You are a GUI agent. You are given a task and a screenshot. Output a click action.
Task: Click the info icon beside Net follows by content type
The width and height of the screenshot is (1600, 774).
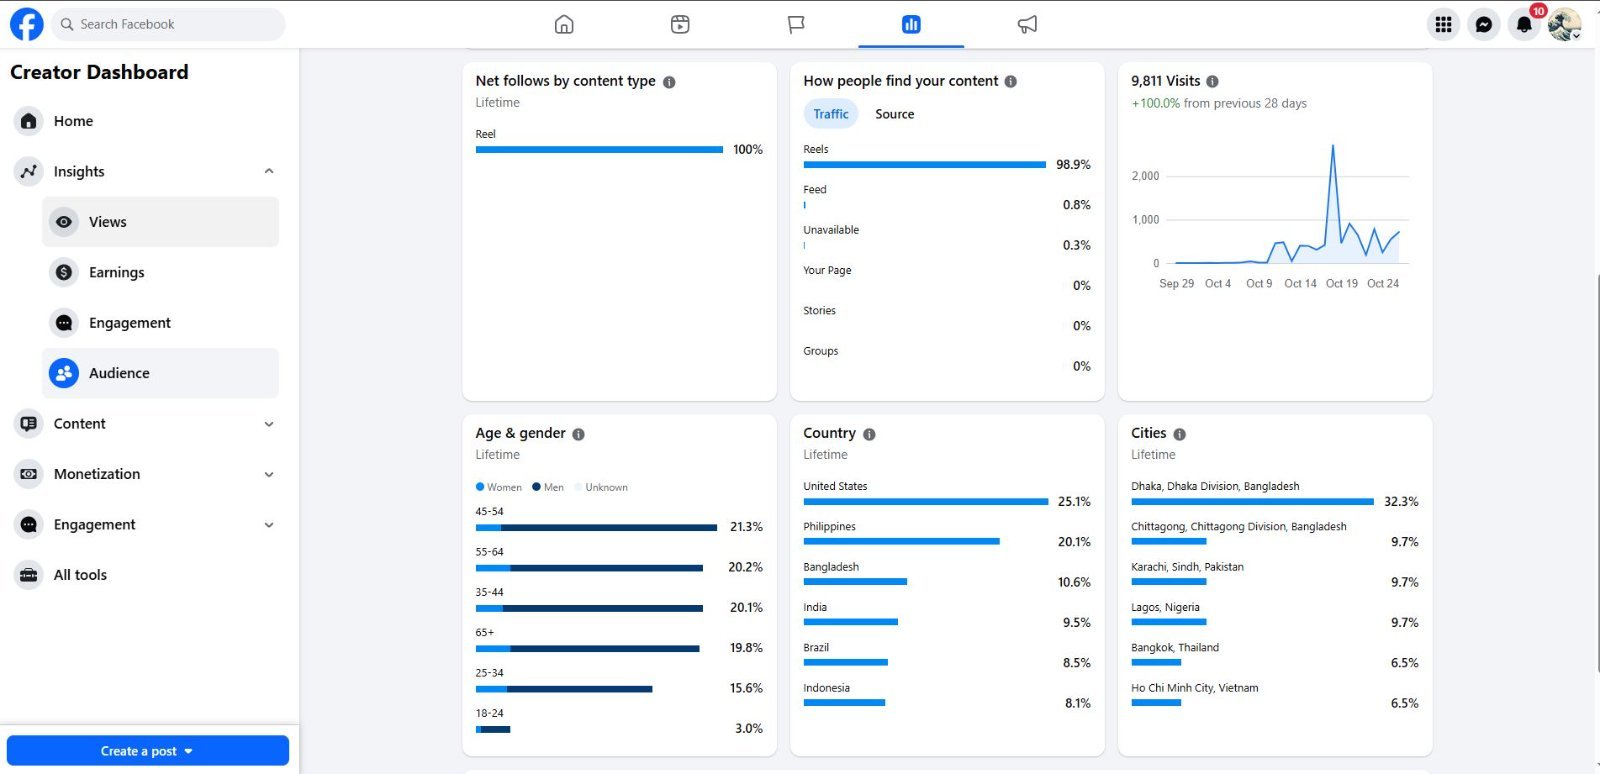tap(669, 82)
